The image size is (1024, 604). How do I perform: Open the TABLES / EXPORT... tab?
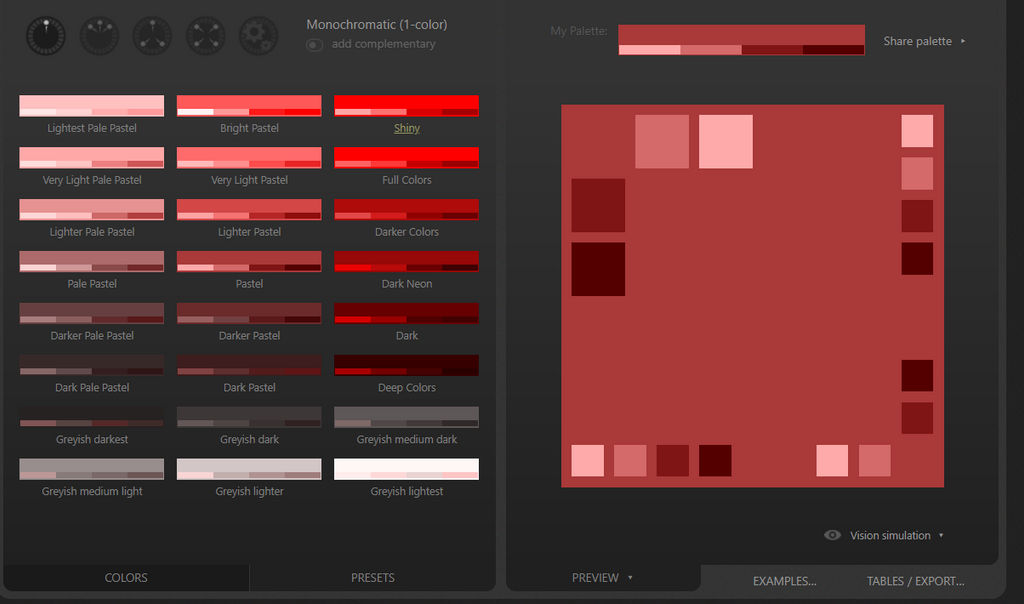[916, 581]
